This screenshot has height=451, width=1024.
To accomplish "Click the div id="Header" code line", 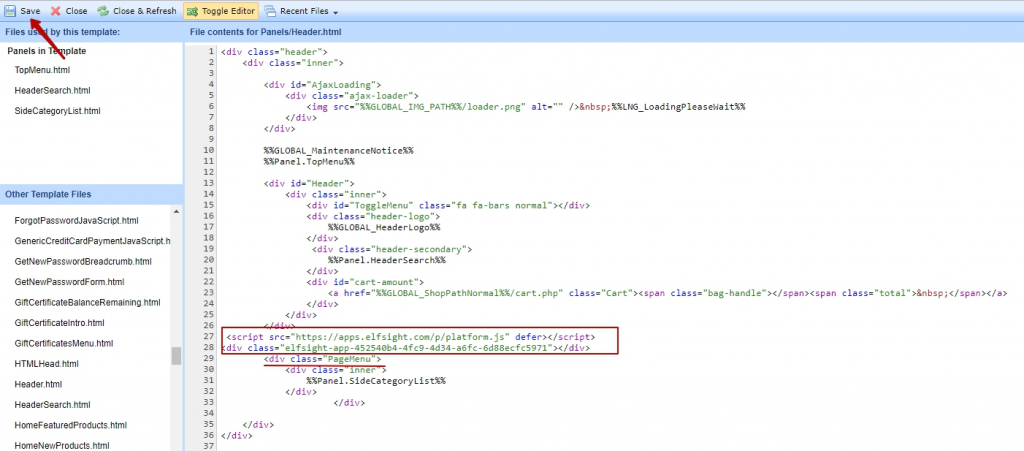I will click(309, 183).
